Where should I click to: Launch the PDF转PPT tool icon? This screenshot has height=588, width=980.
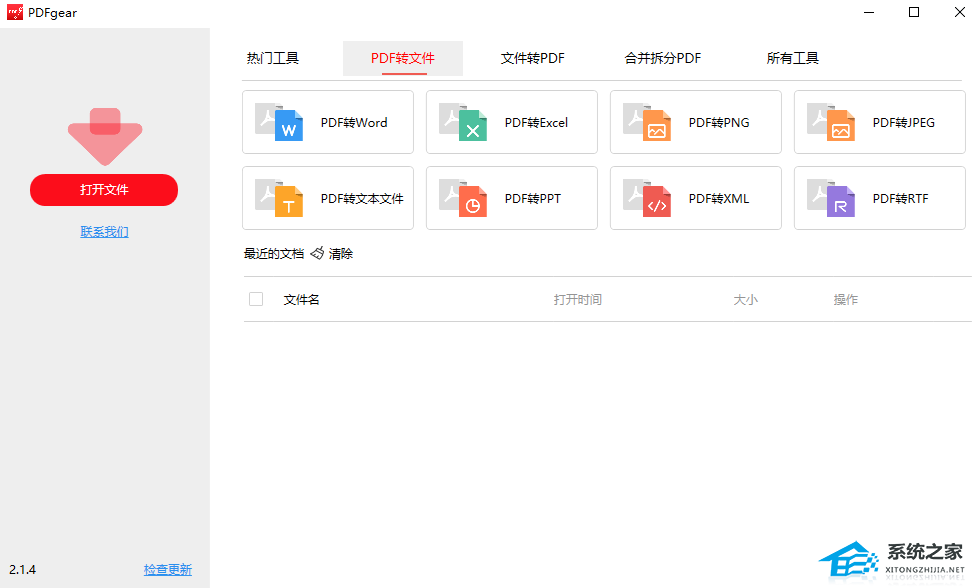coord(463,199)
